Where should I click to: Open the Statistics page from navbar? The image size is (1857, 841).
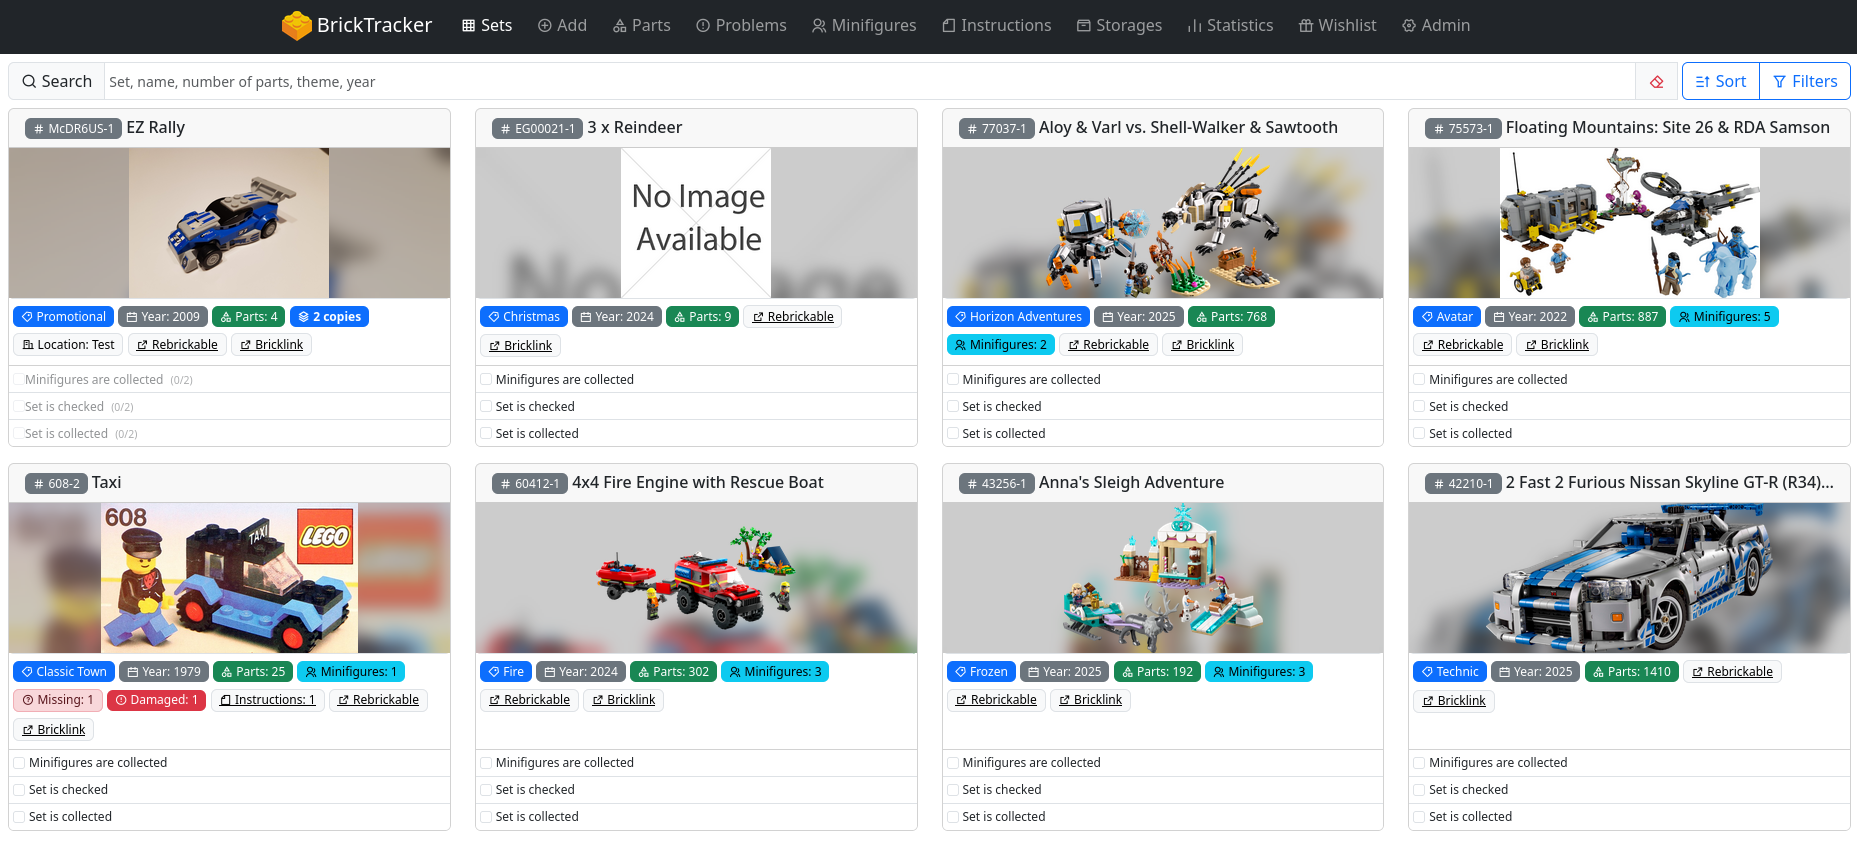pyautogui.click(x=1229, y=25)
